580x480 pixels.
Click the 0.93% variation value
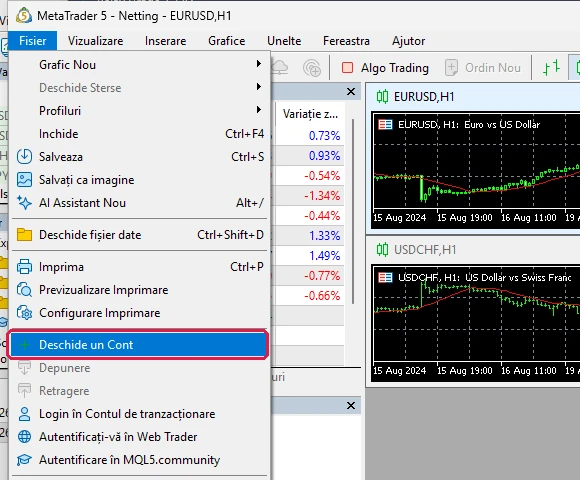click(x=324, y=156)
